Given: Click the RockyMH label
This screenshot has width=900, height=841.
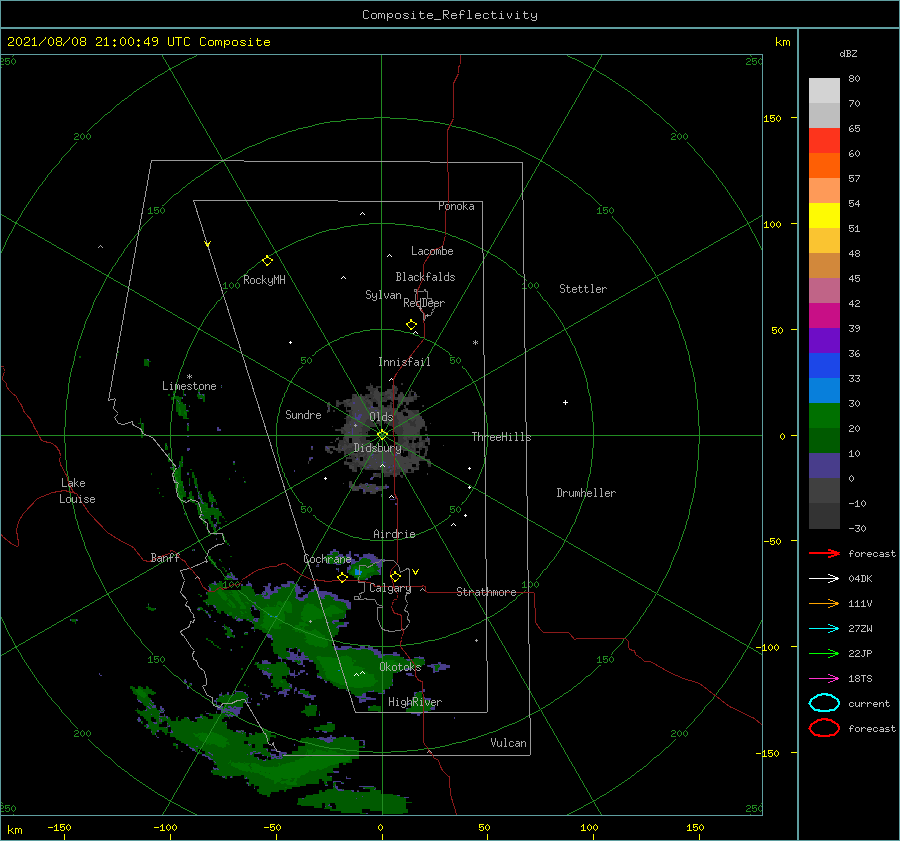Looking at the screenshot, I should tap(264, 280).
